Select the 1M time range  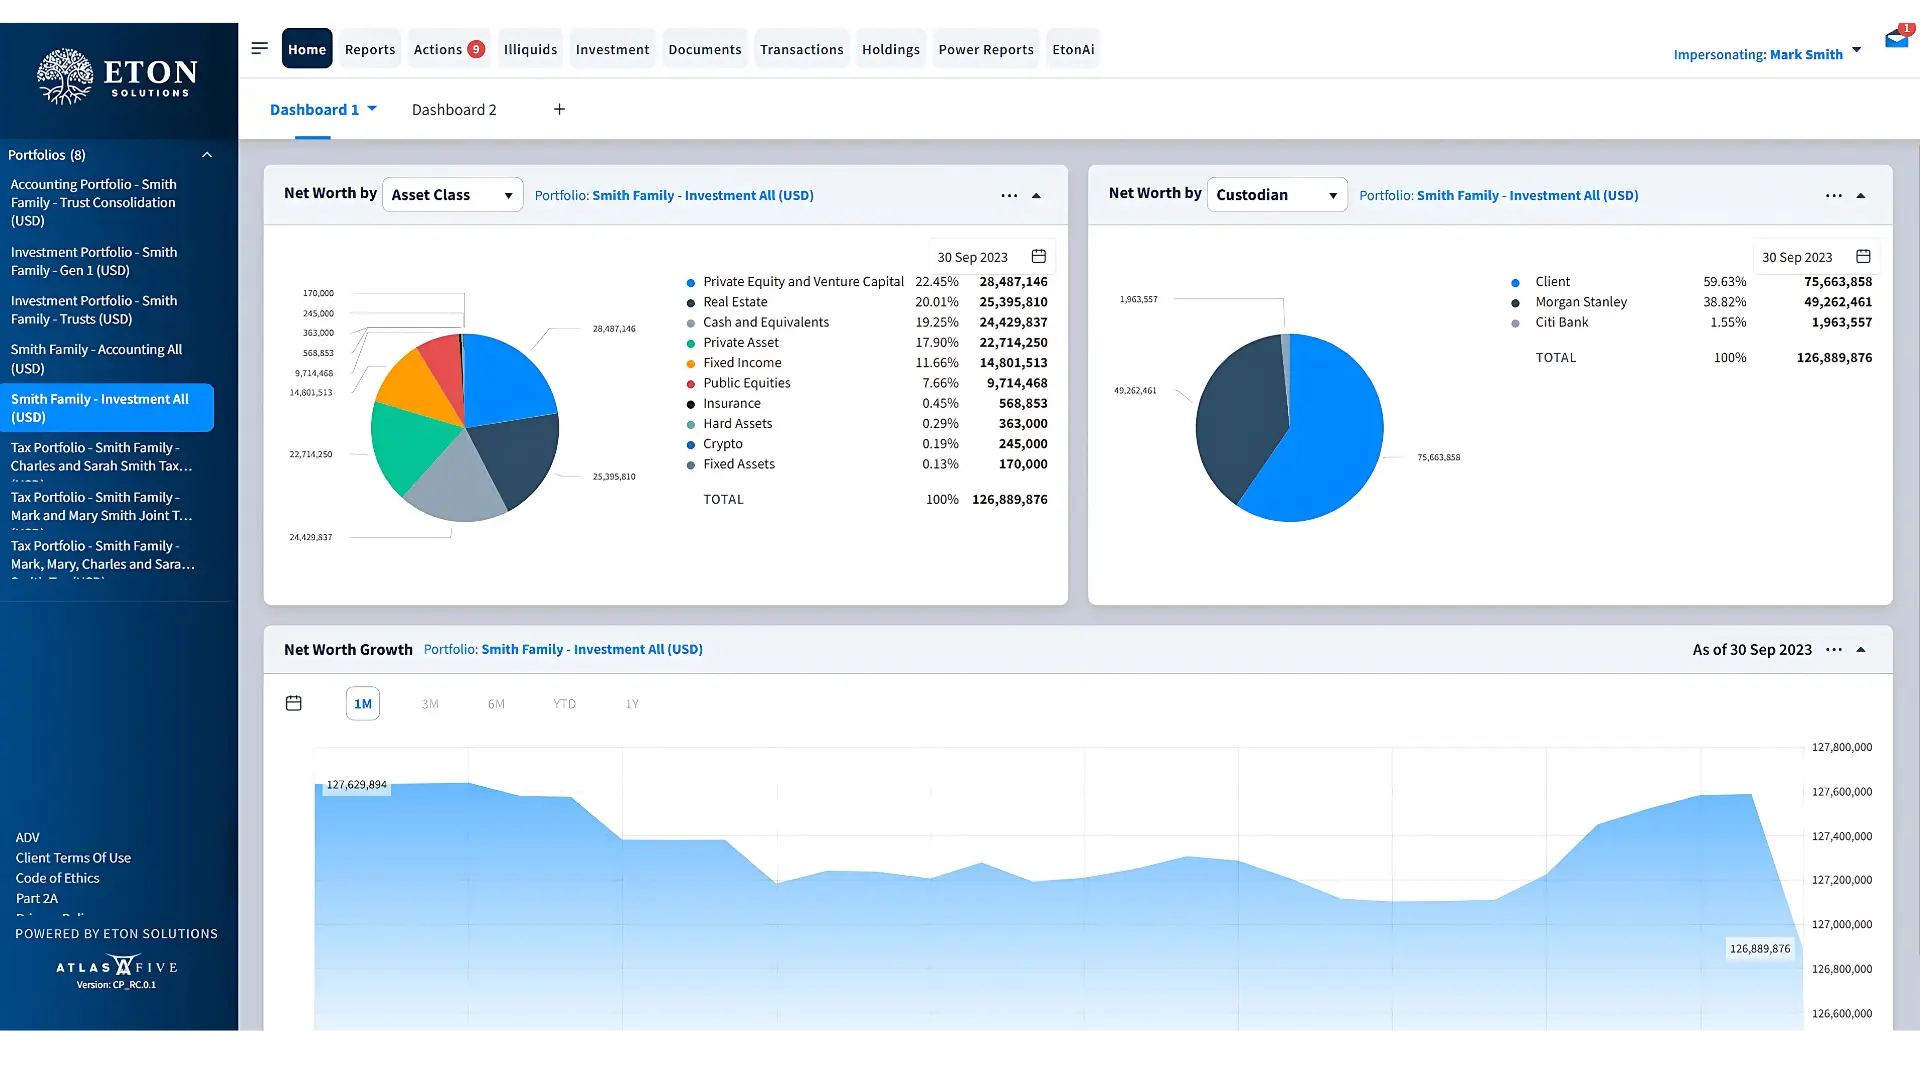[x=363, y=704]
